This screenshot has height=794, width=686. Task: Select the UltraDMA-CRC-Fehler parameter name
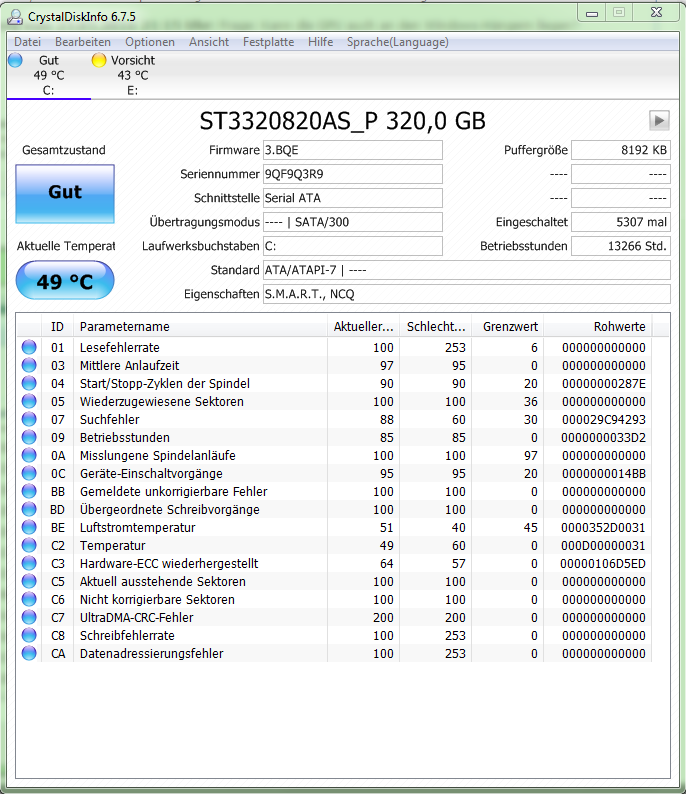point(137,618)
